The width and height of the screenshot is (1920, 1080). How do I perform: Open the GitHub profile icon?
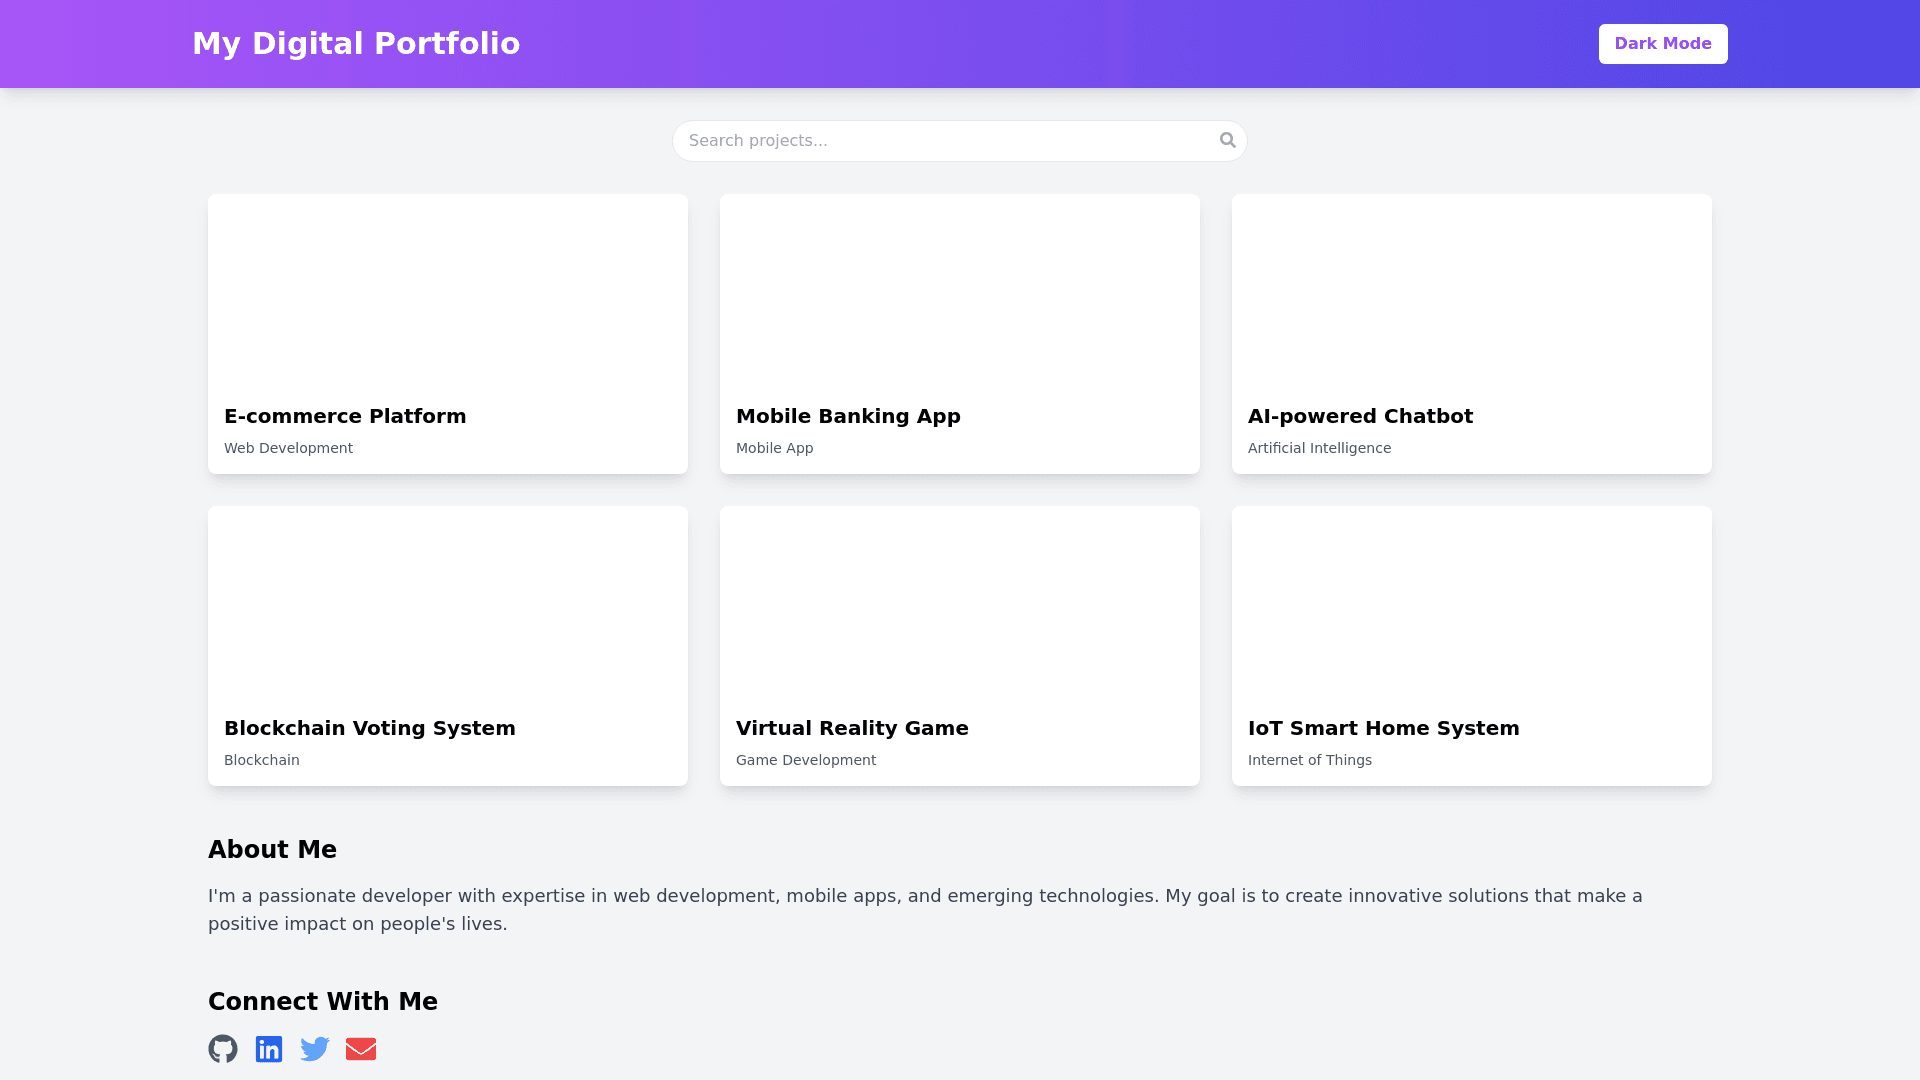[x=223, y=1049]
